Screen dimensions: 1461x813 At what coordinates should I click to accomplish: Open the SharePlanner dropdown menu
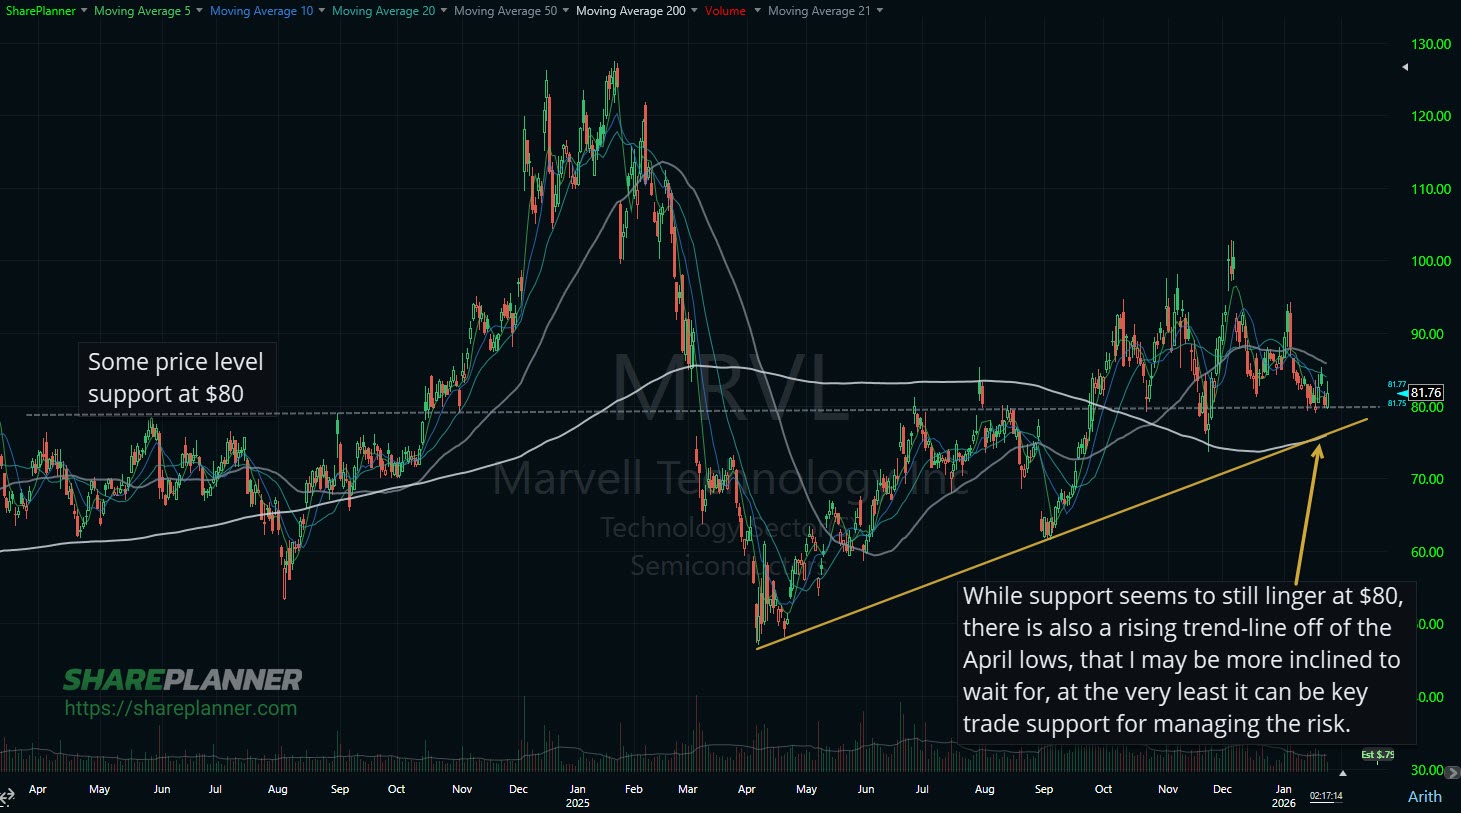click(40, 11)
